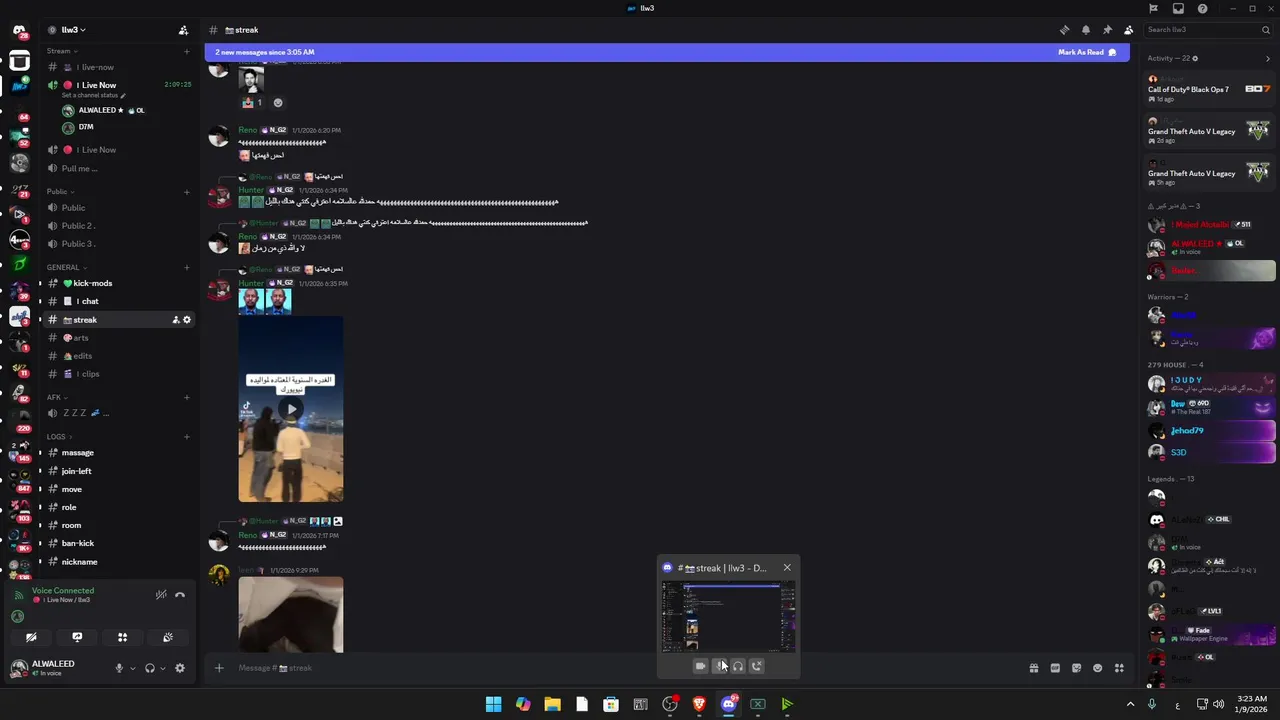This screenshot has height=720, width=1280.
Task: Collapse the LOGS category
Action: click(59, 436)
